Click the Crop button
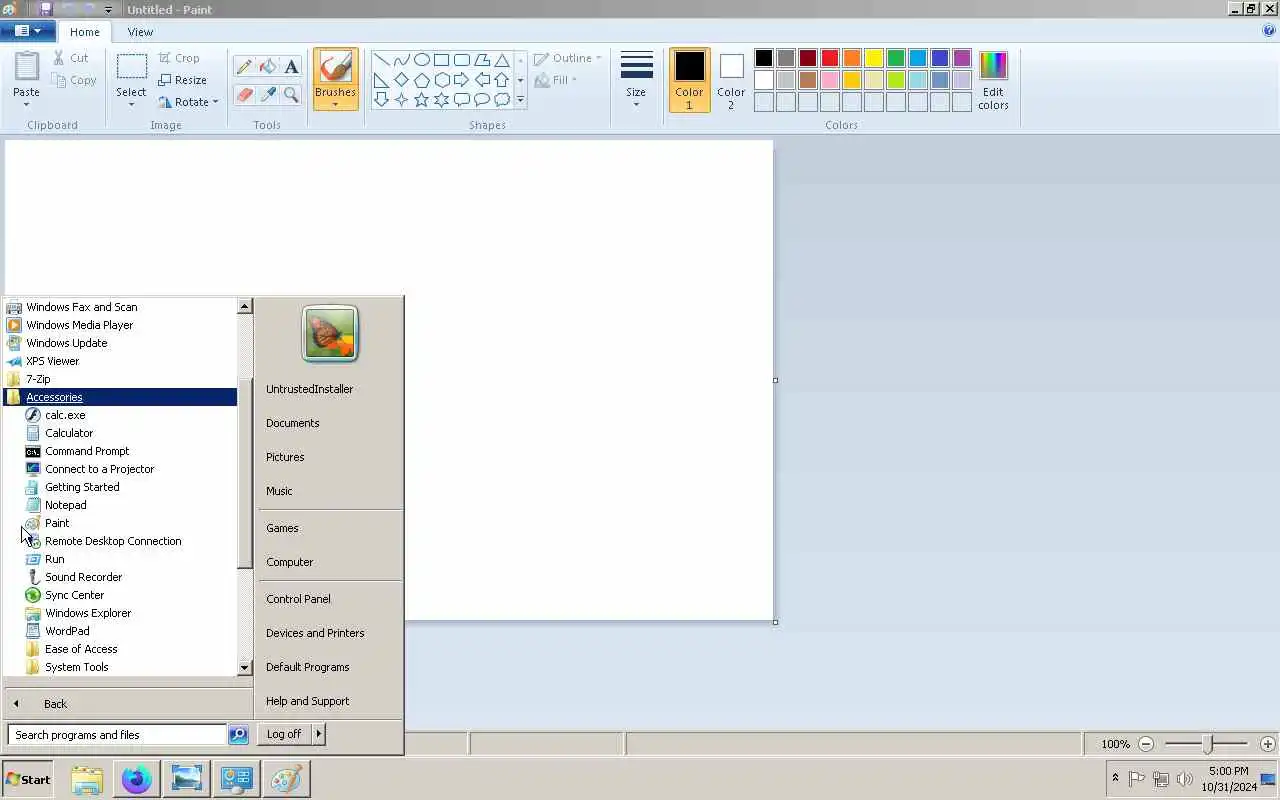 (179, 58)
